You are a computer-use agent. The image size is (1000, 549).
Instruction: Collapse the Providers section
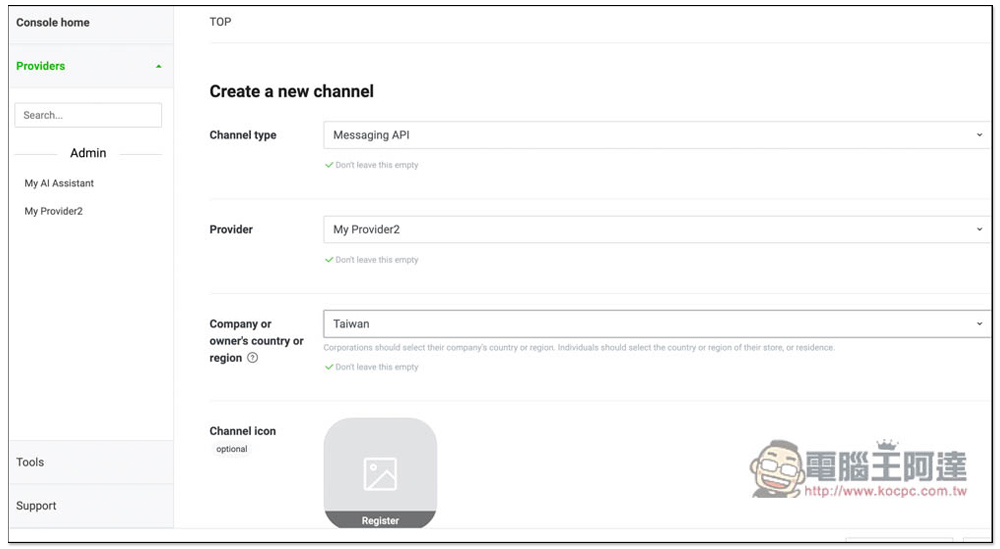tap(91, 66)
